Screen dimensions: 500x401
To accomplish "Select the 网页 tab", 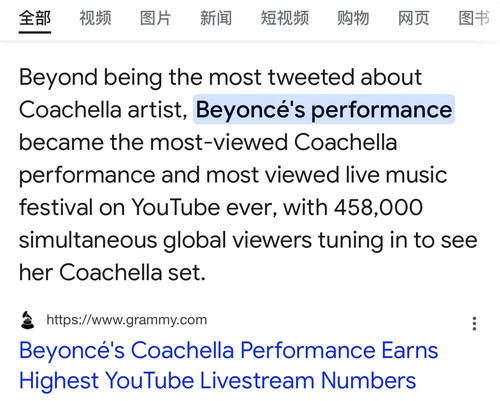I will [414, 18].
